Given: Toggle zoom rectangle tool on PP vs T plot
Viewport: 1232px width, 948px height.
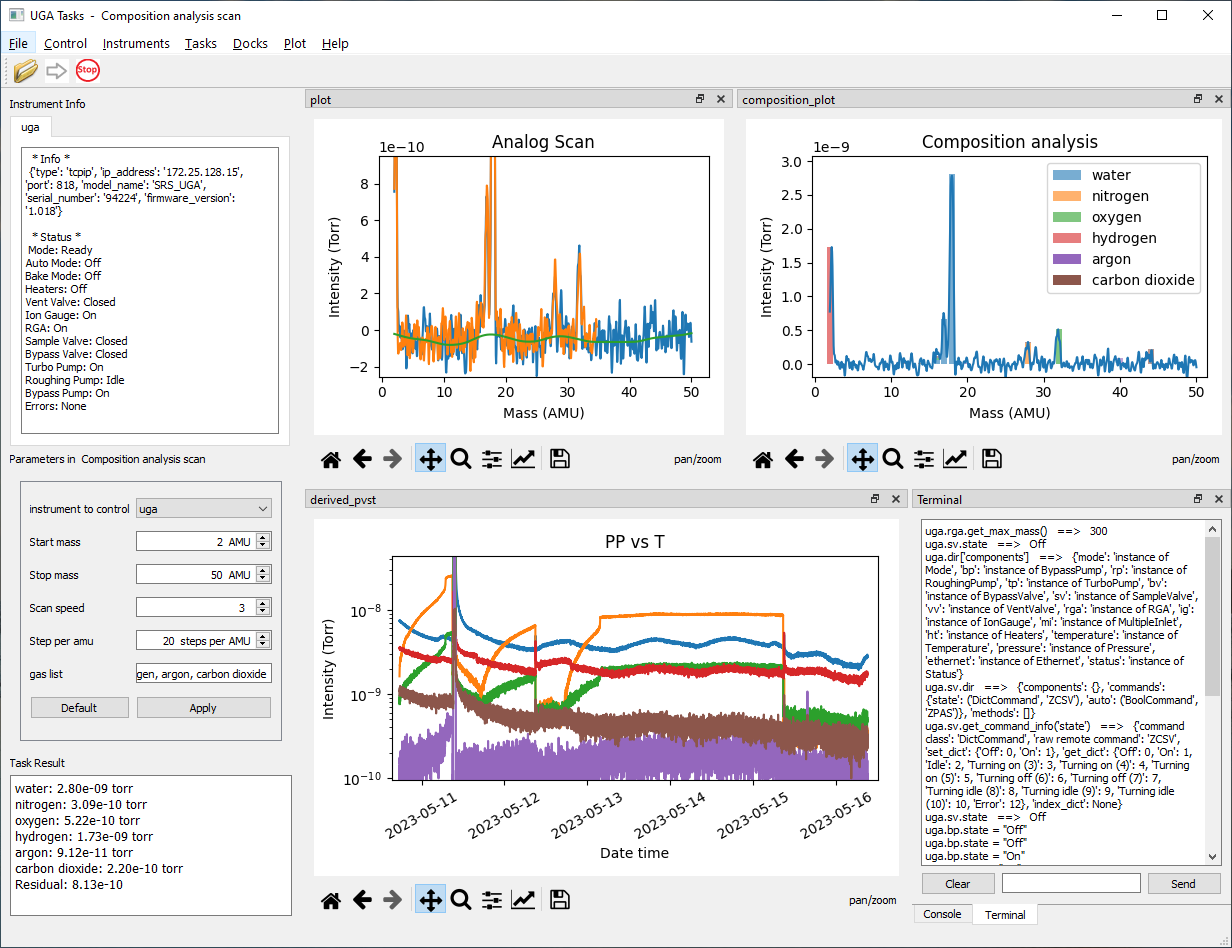Looking at the screenshot, I should [461, 899].
